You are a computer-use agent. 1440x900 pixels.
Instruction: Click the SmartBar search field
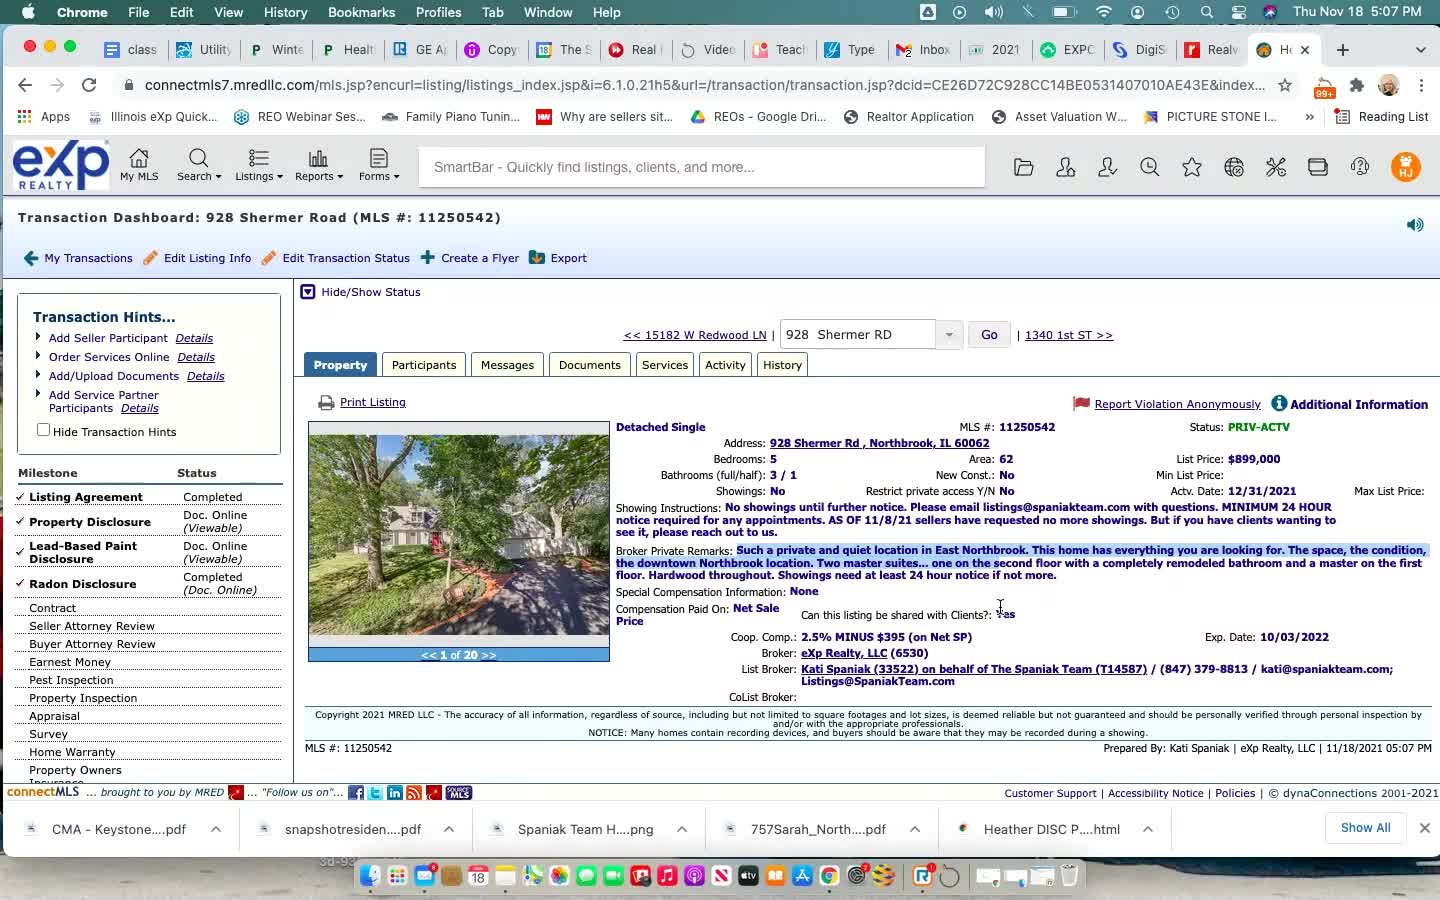point(701,167)
